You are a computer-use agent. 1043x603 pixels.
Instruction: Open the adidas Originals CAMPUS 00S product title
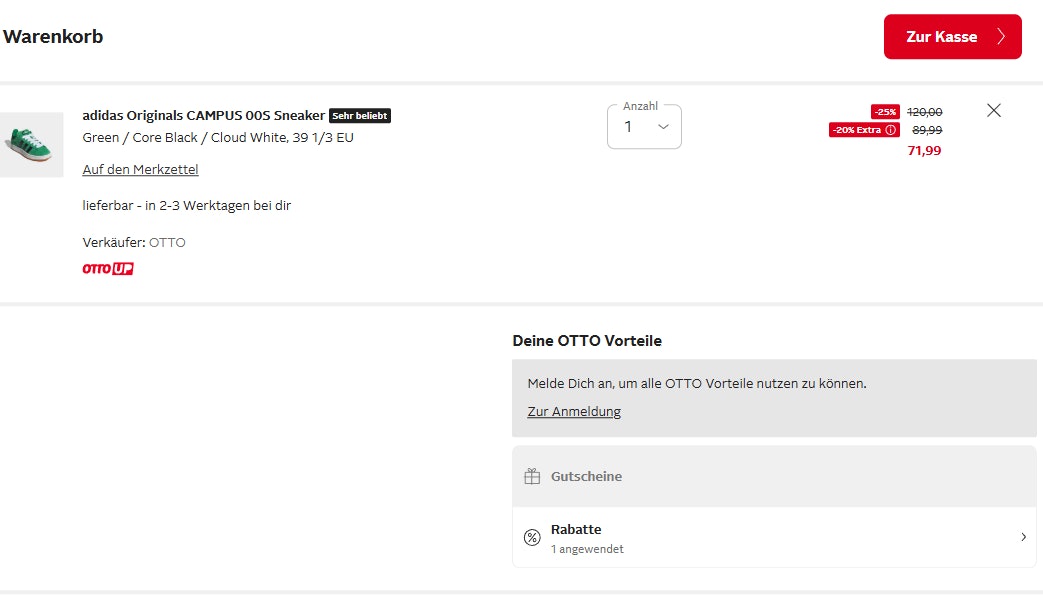pos(203,116)
